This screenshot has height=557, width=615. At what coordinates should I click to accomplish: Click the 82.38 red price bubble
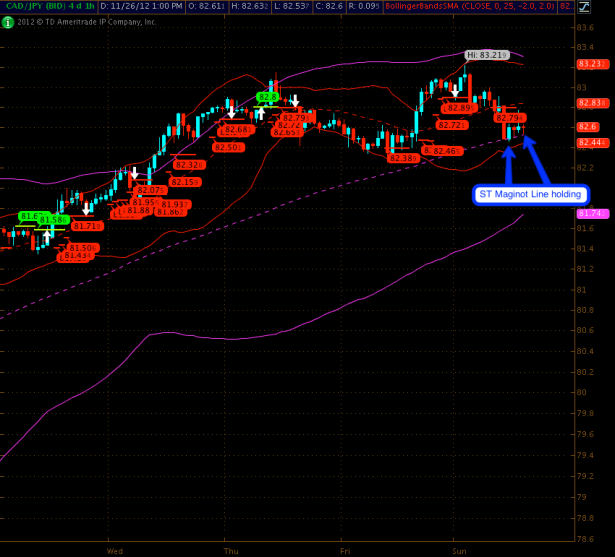pyautogui.click(x=403, y=158)
